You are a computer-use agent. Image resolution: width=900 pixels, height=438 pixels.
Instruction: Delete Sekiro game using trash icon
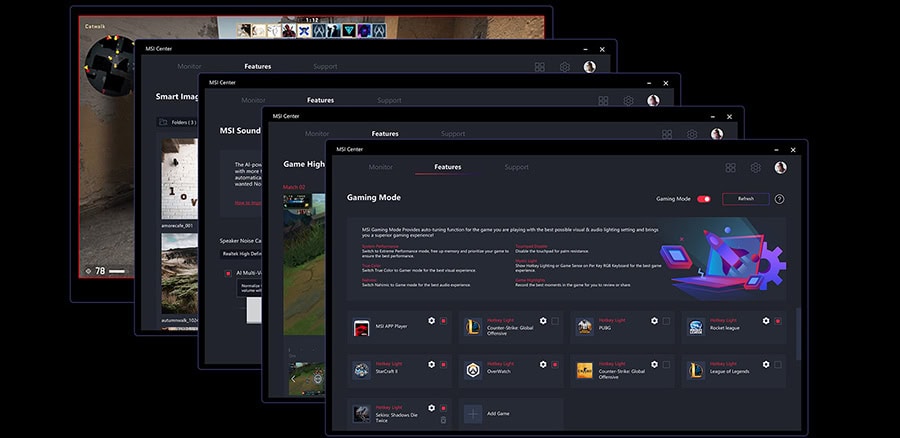coord(443,421)
